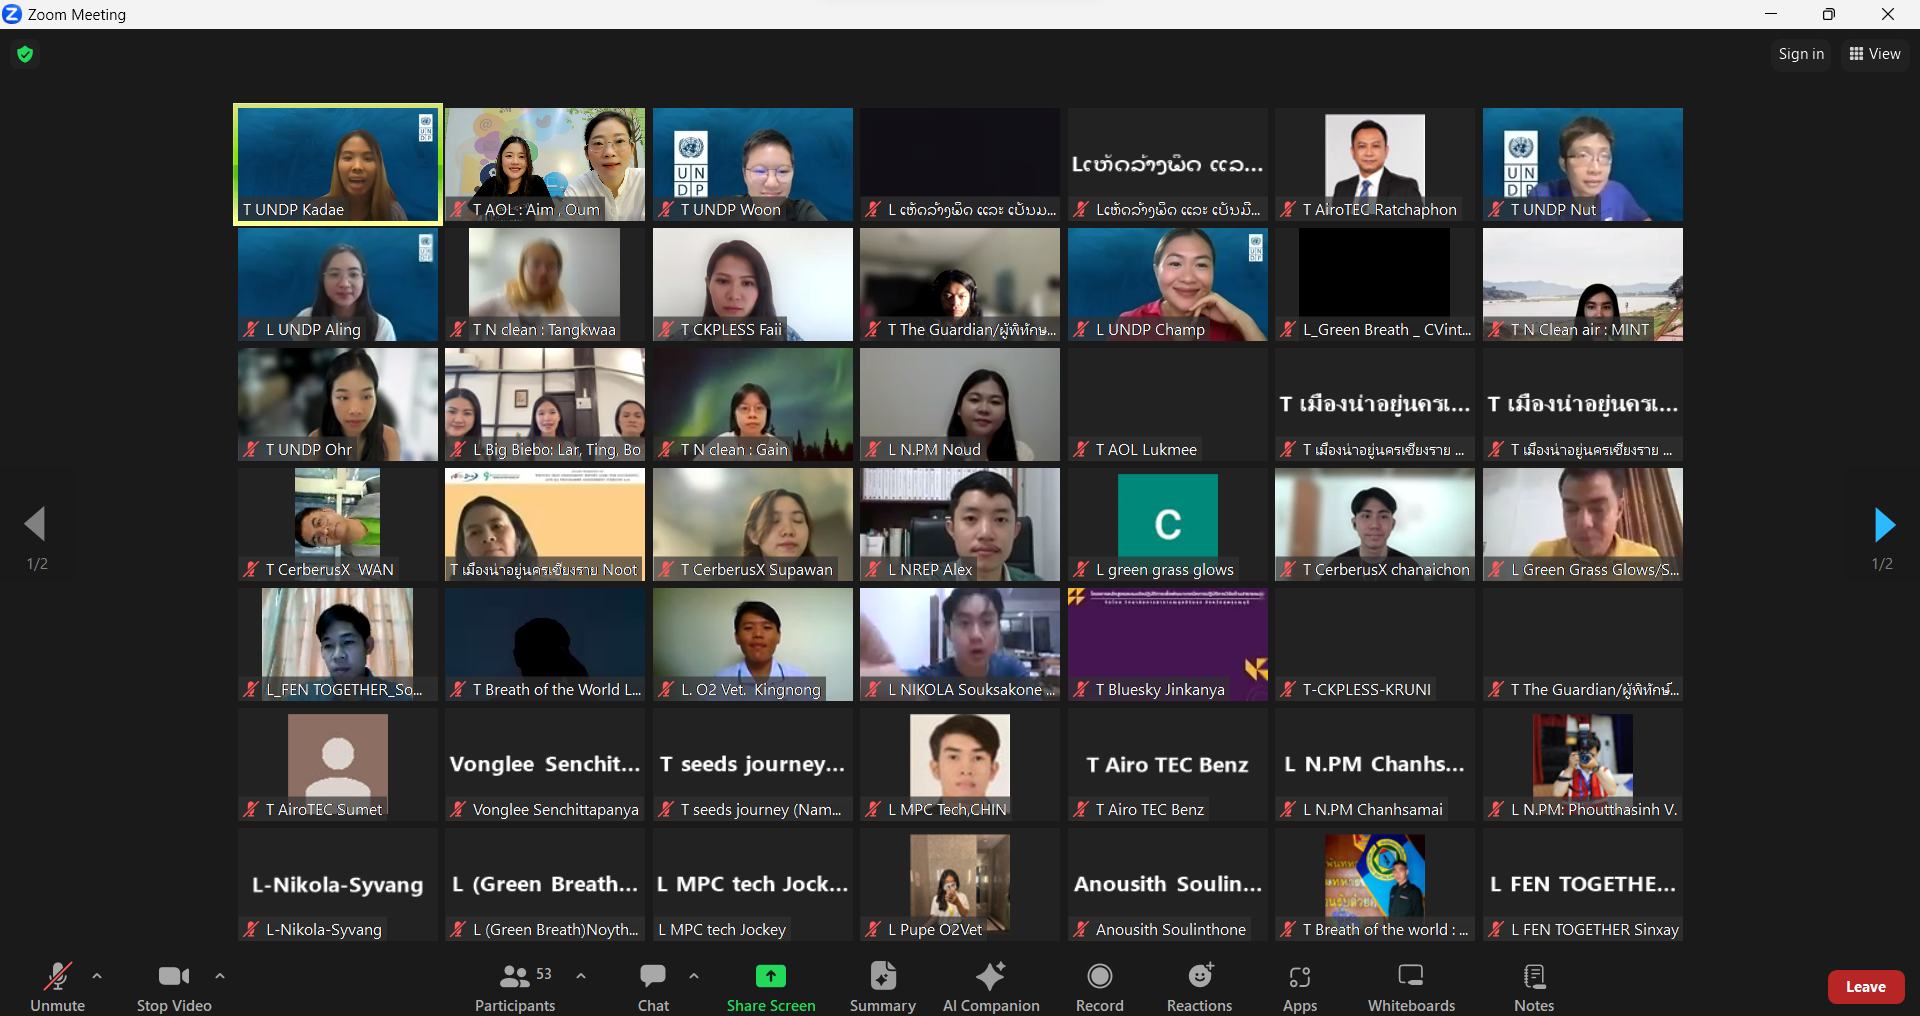The height and width of the screenshot is (1016, 1920).
Task: Start recording with the Record button
Action: click(x=1099, y=976)
